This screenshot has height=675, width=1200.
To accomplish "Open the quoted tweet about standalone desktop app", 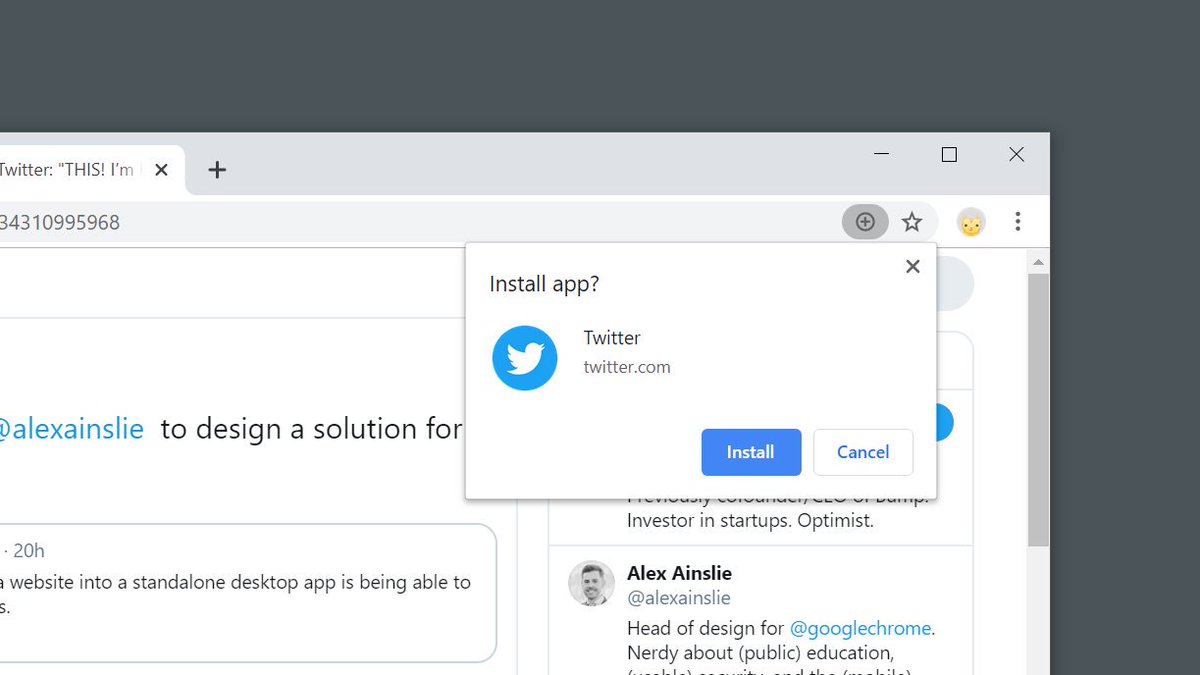I will (248, 593).
